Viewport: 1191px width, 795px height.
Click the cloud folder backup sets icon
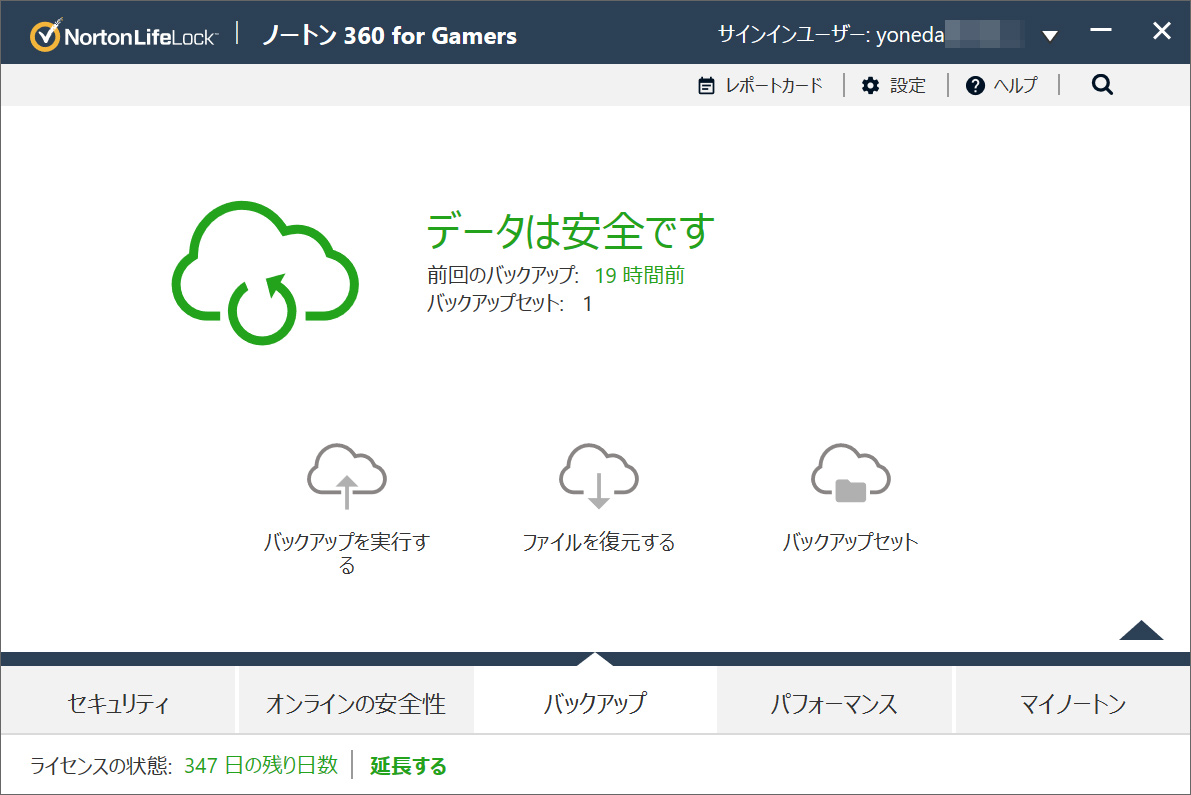[851, 474]
